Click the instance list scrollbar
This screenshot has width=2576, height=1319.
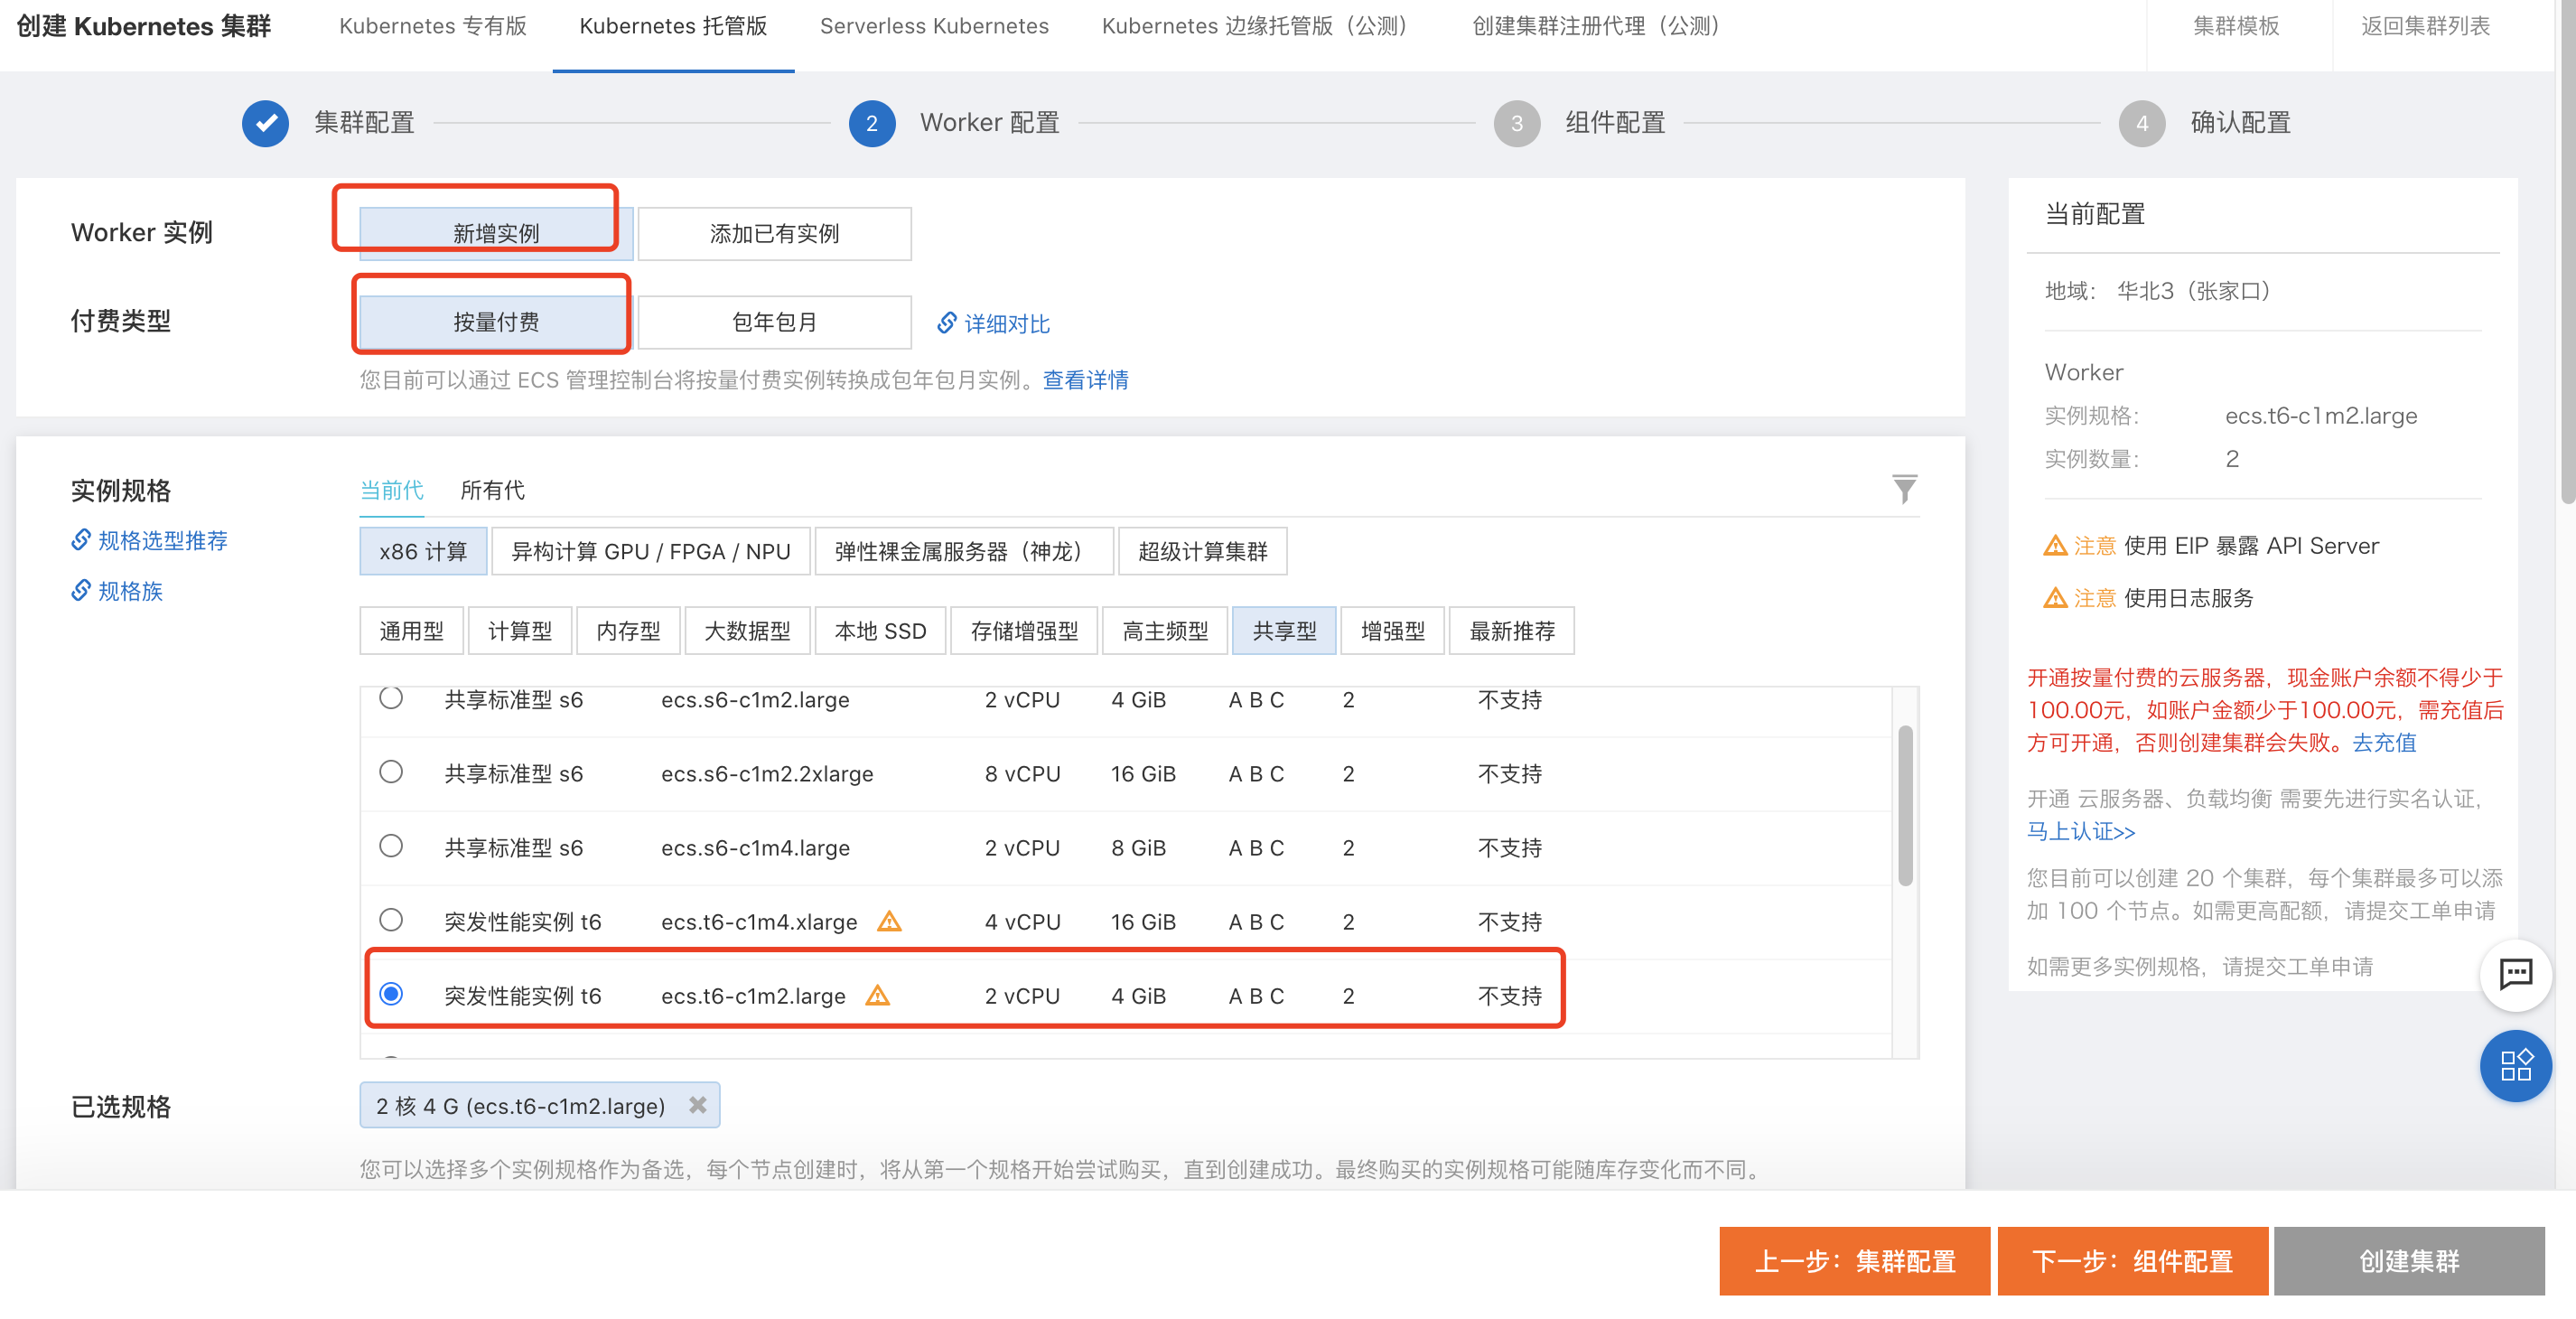pyautogui.click(x=1905, y=806)
